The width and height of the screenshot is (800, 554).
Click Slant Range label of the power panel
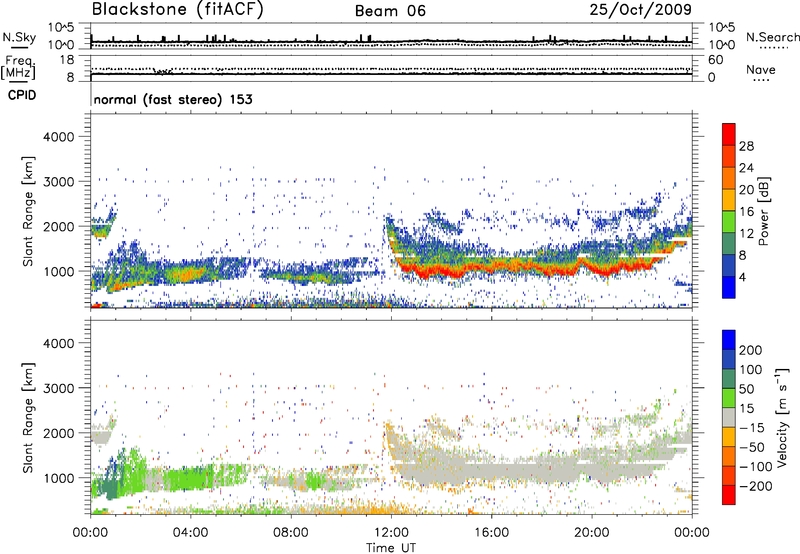tap(28, 211)
